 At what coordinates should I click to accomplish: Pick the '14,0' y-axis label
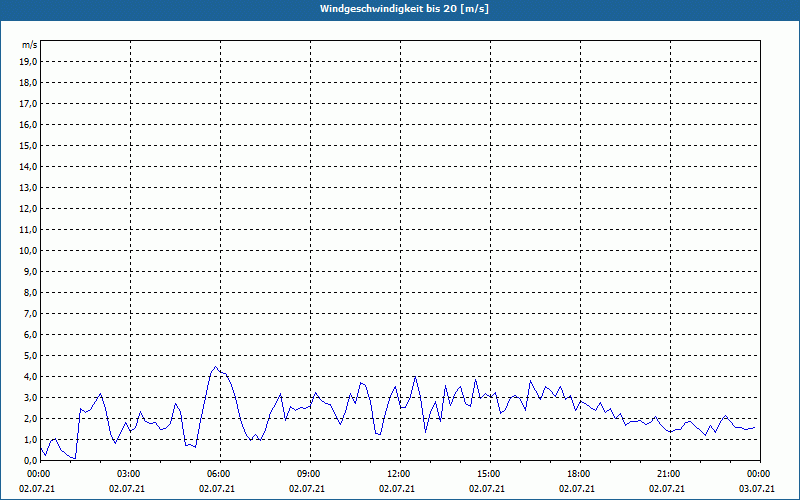tap(28, 166)
